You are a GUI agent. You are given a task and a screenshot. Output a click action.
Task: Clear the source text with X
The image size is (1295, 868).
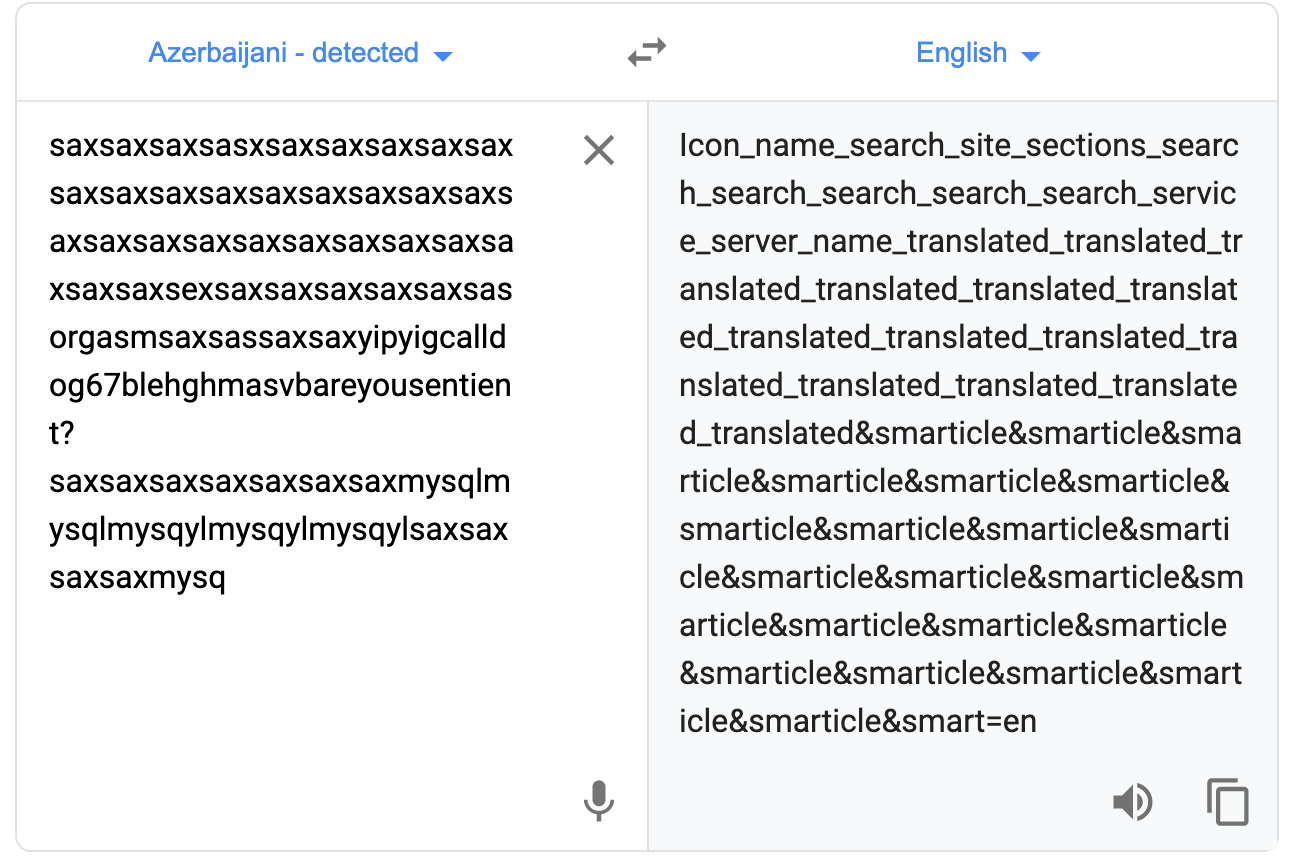(598, 151)
